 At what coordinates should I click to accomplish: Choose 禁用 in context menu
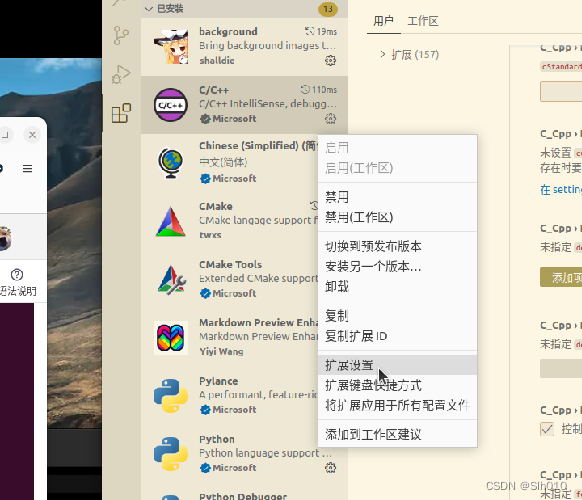(398, 197)
